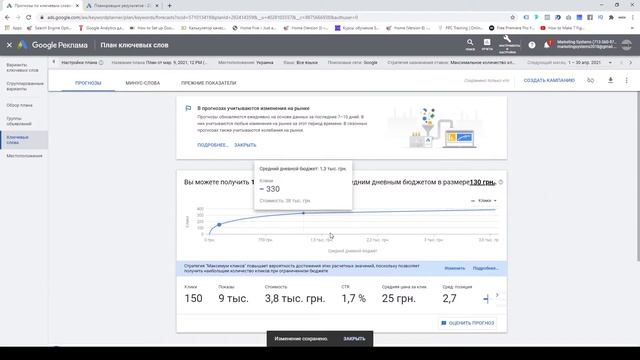The width and height of the screenshot is (640, 360).
Task: Bookmark this page with the star icon
Action: click(x=513, y=17)
